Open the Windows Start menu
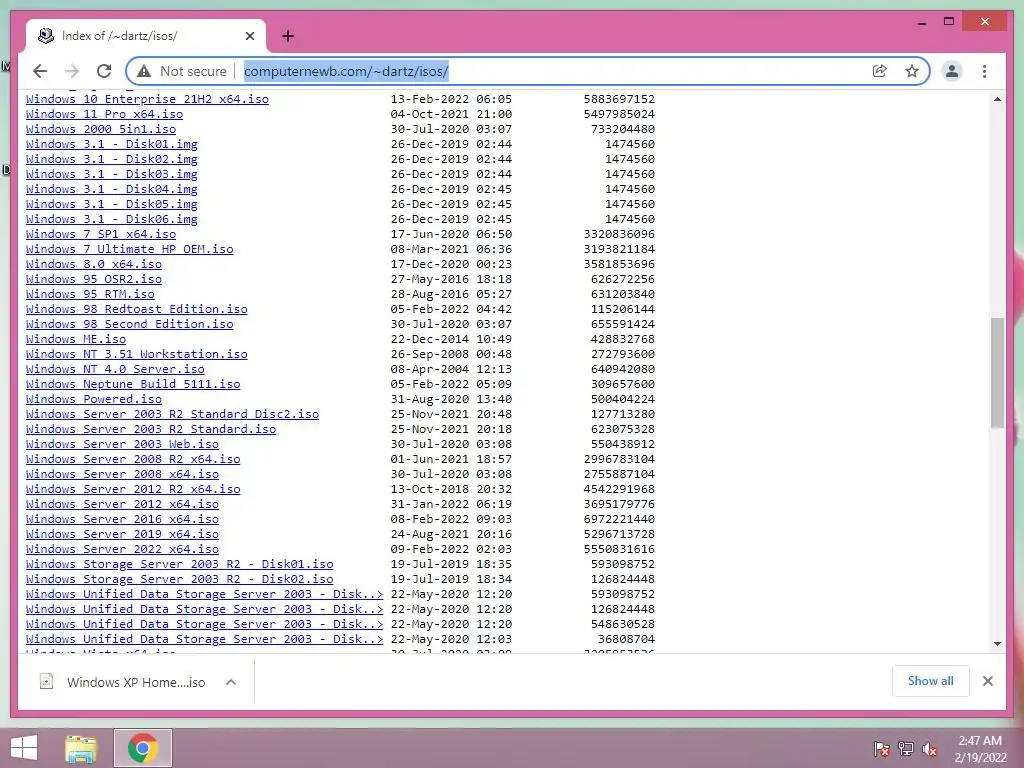 [24, 748]
